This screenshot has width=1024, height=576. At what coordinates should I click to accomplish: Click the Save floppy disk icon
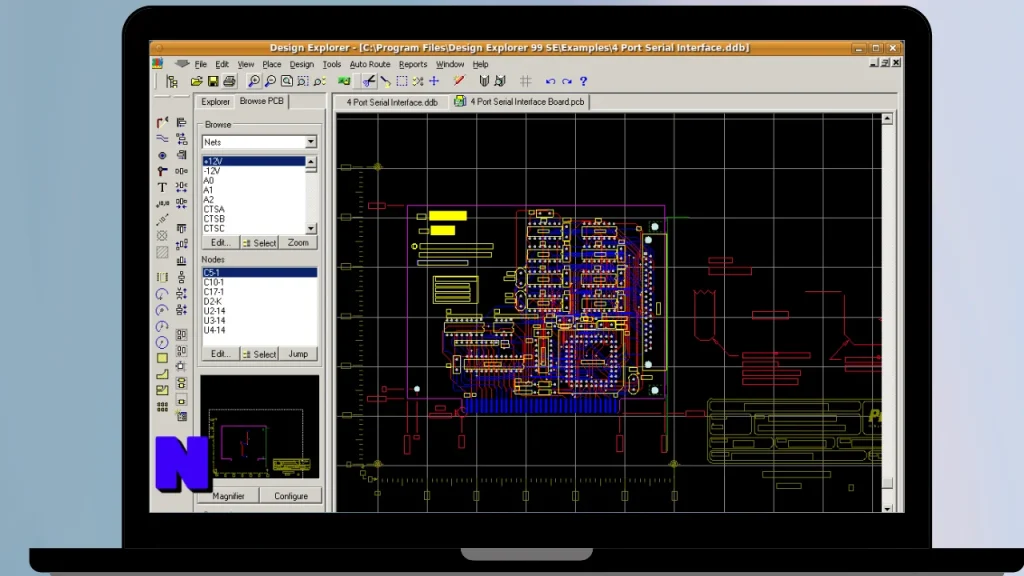213,82
